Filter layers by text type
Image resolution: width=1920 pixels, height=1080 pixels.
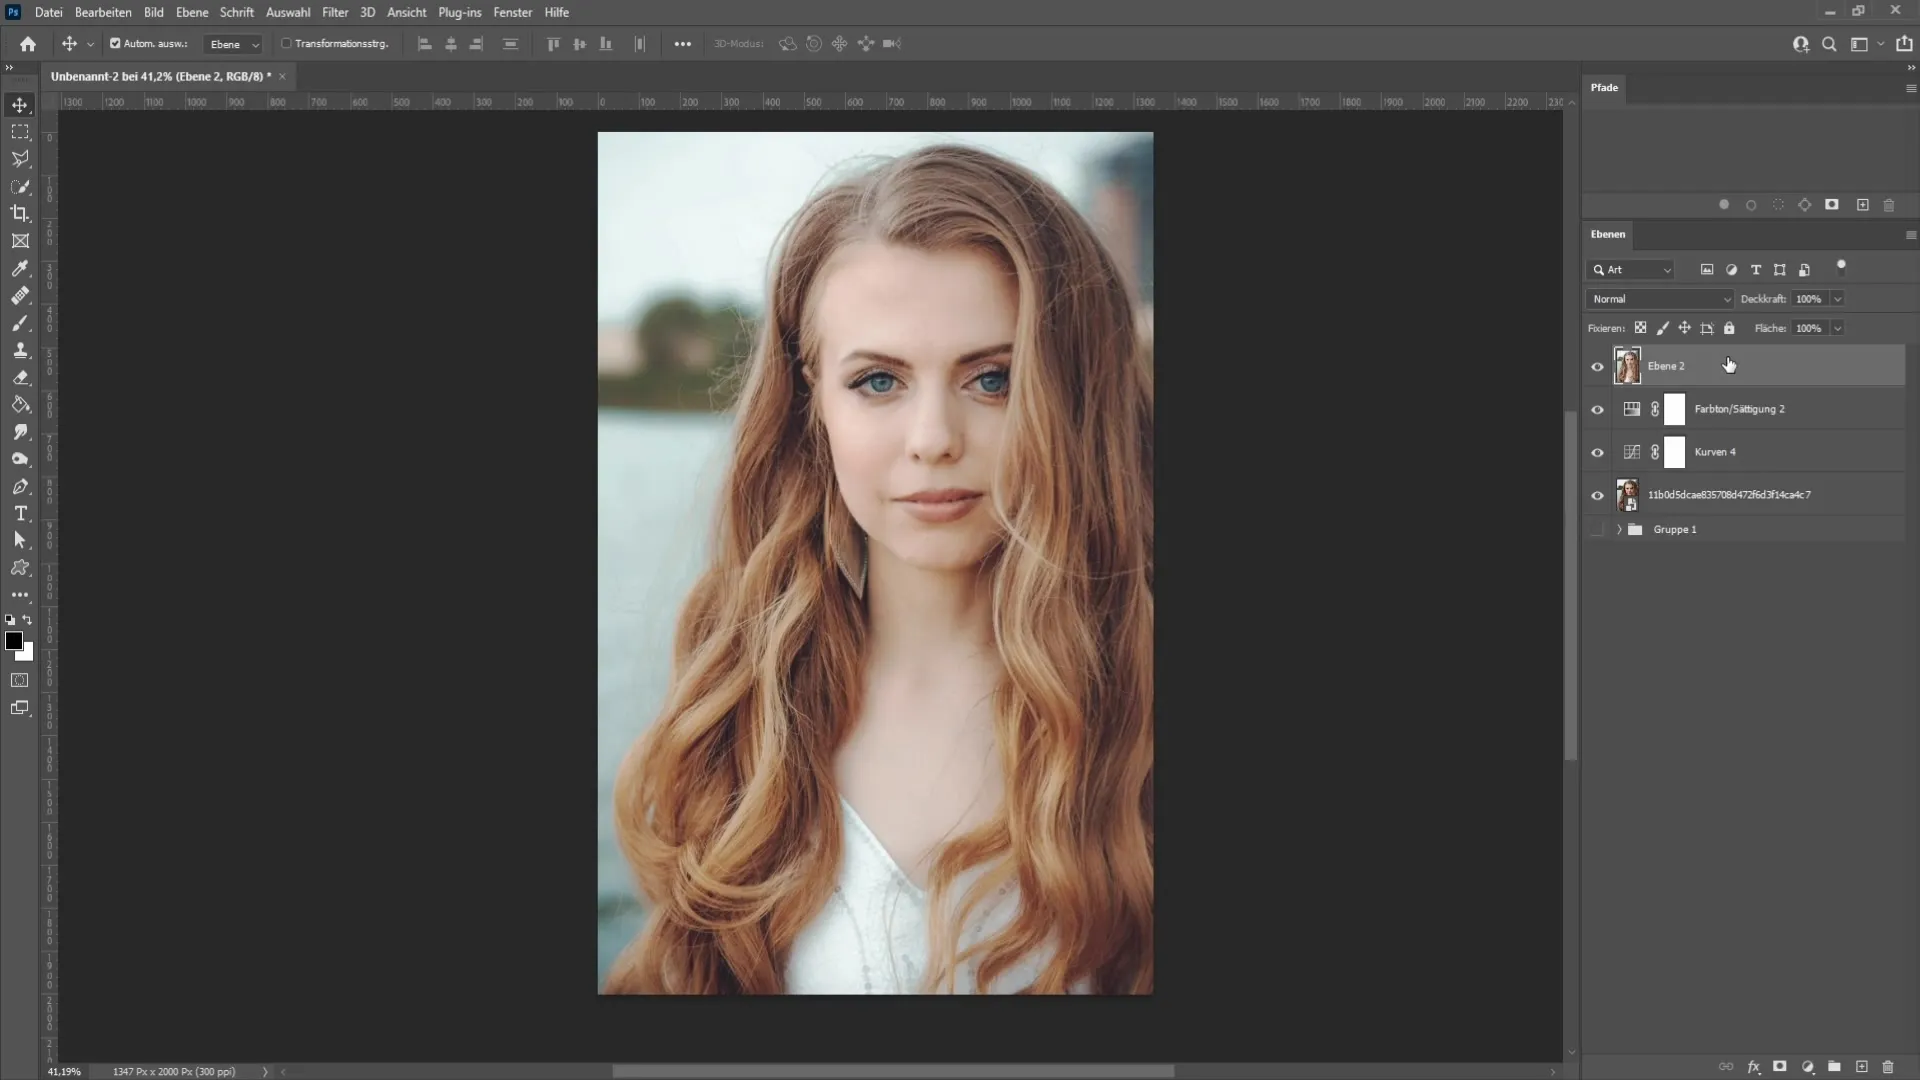click(1756, 270)
